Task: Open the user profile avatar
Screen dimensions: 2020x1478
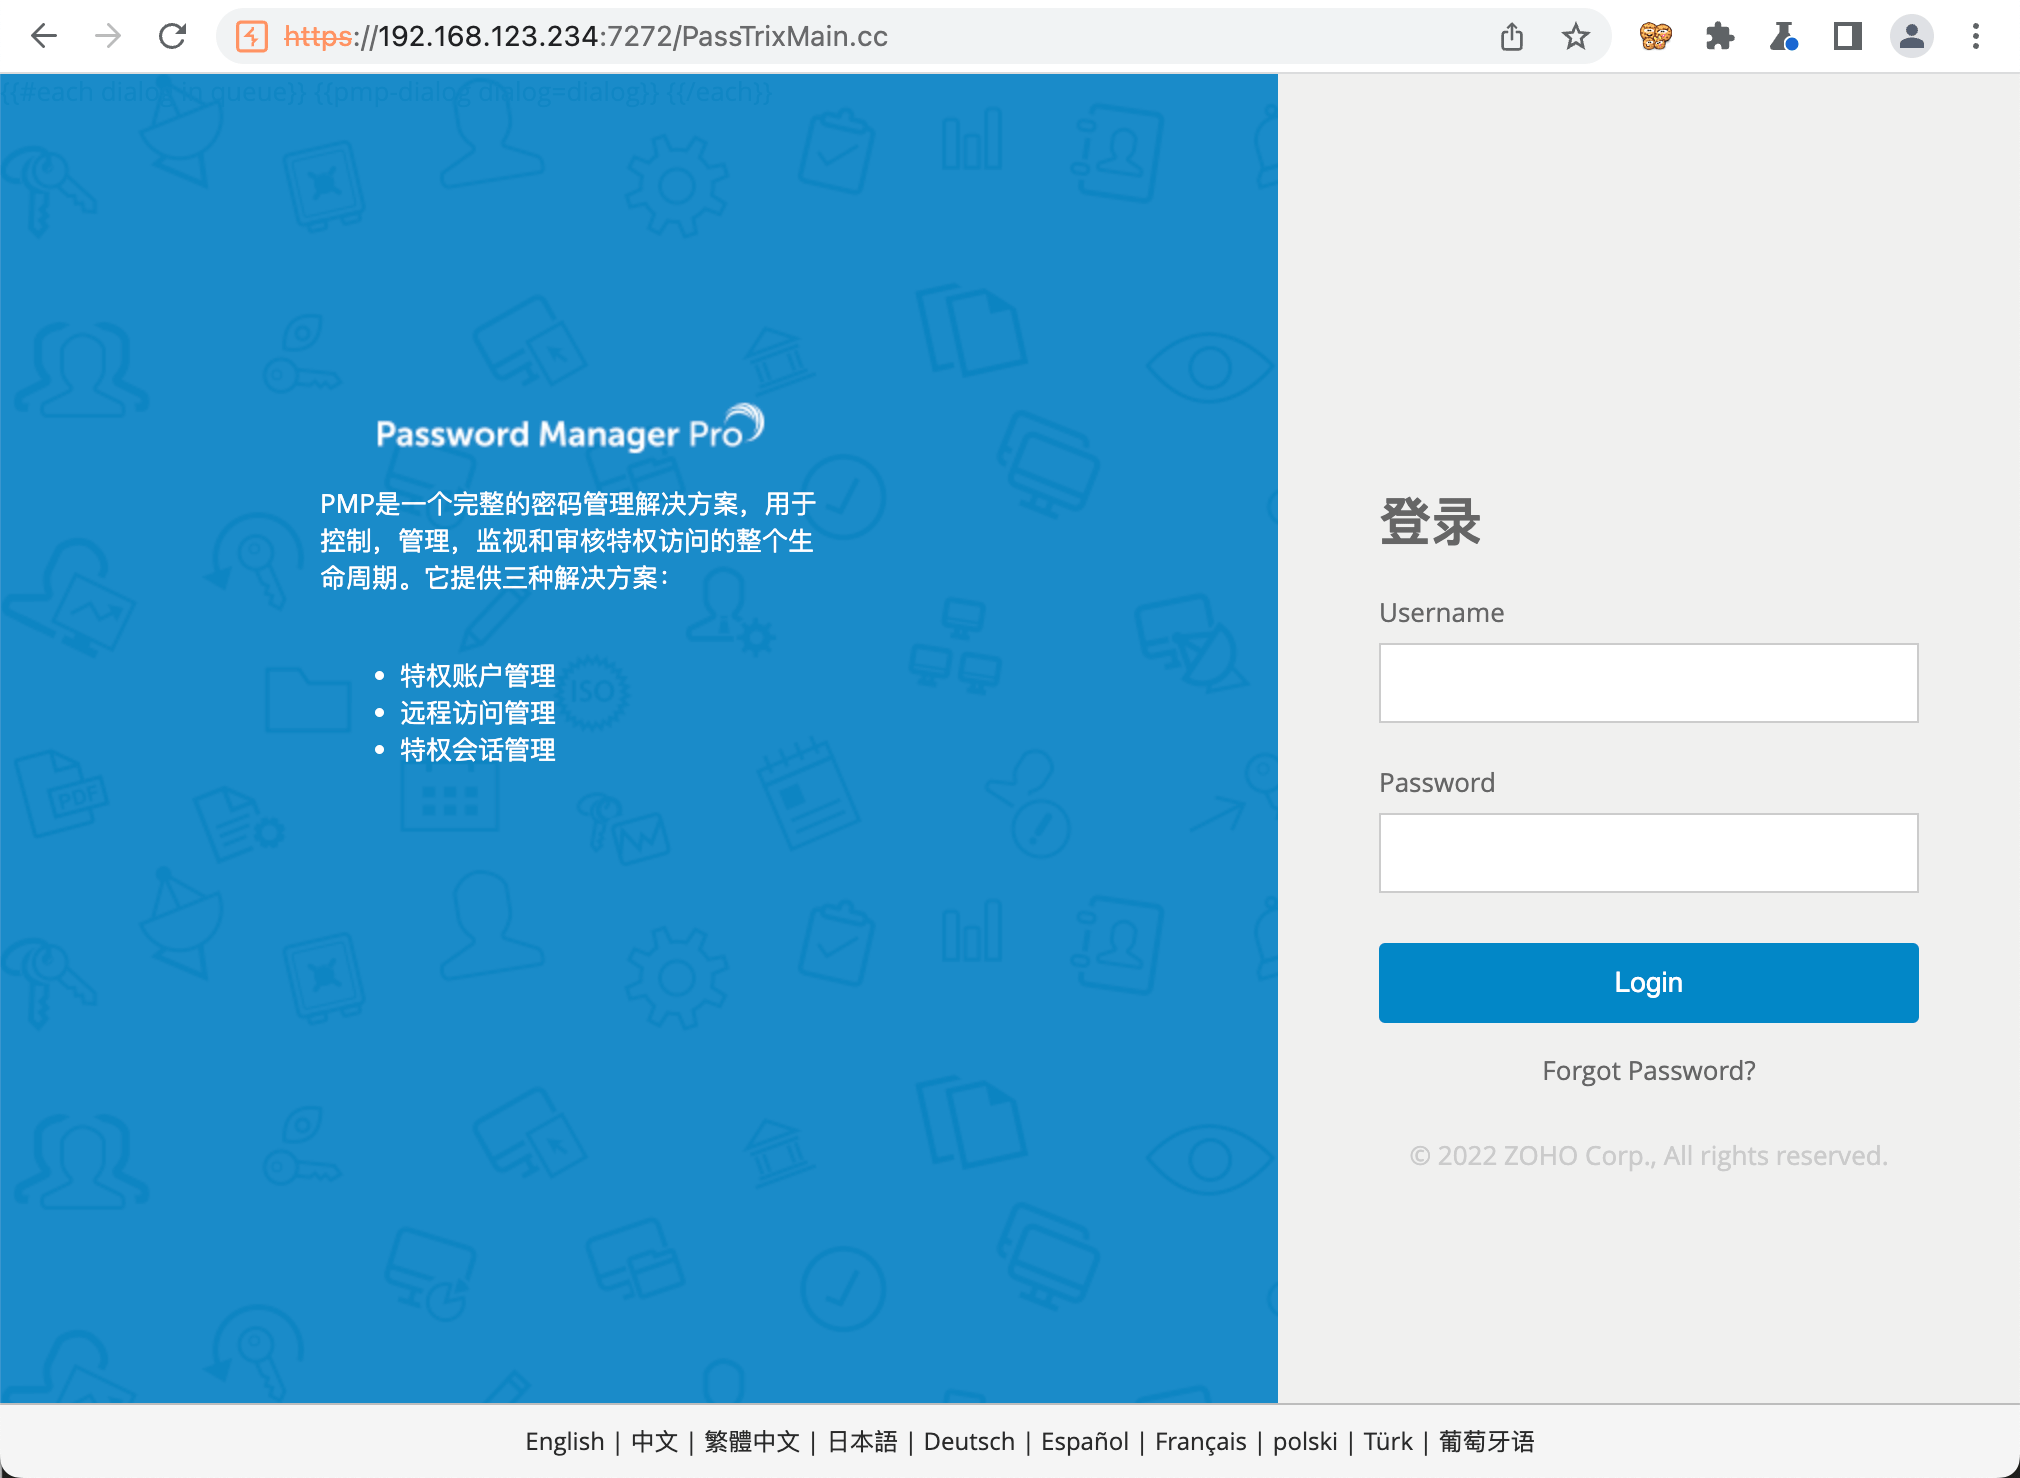Action: point(1911,37)
